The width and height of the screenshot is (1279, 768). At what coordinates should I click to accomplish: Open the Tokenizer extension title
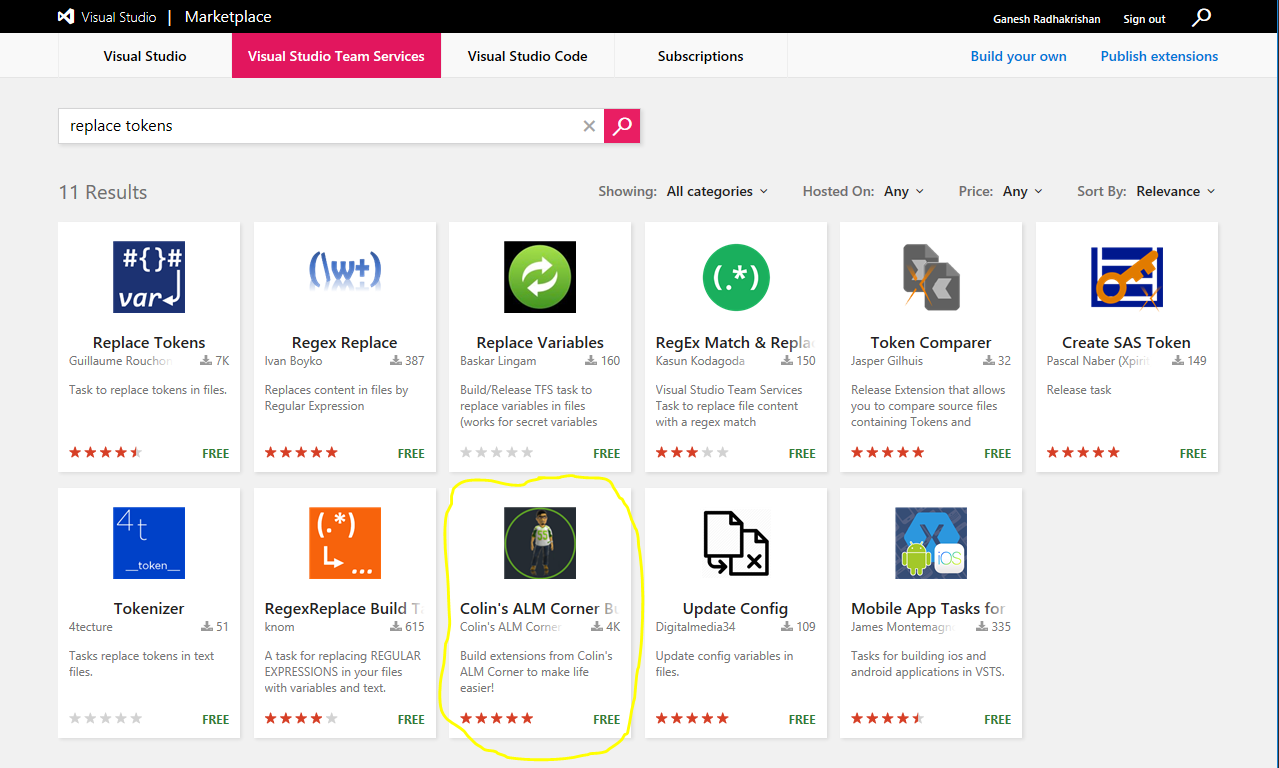pos(149,608)
